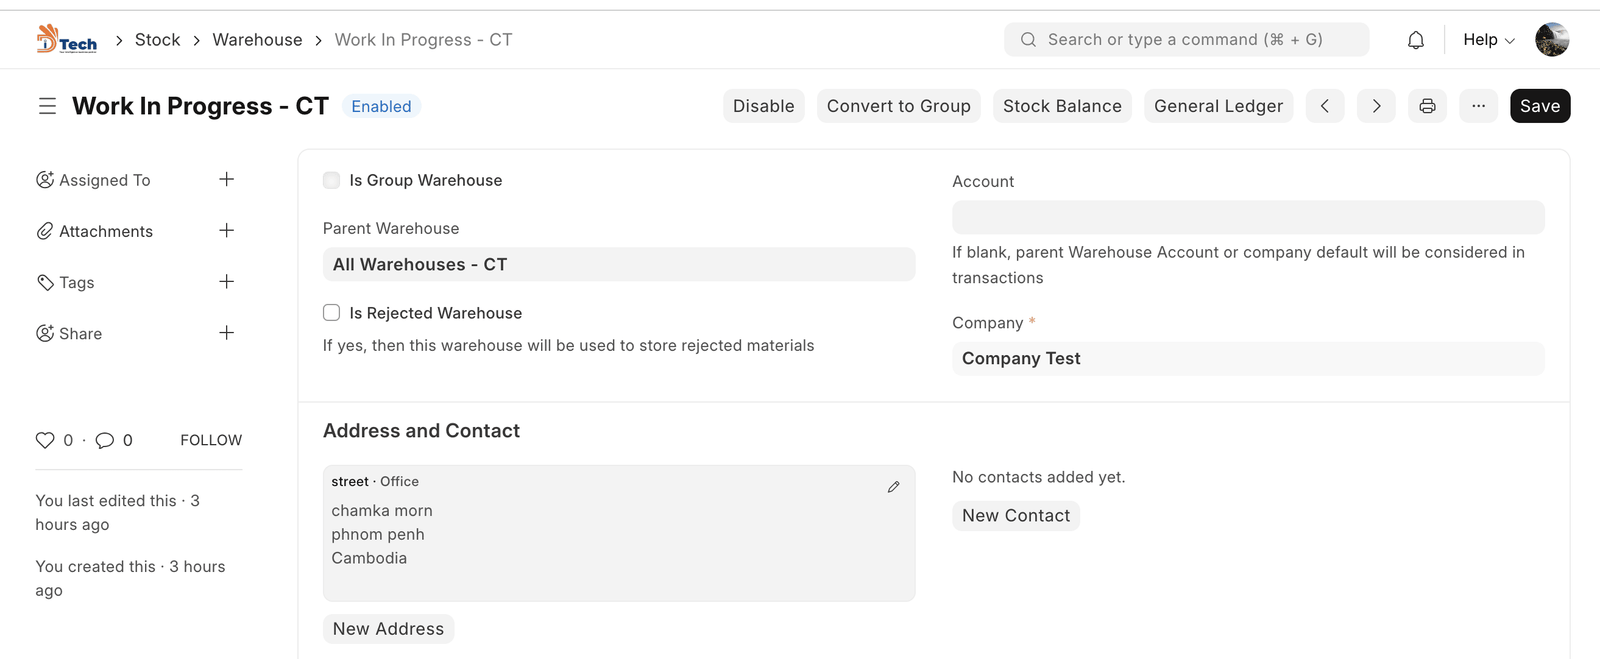Expand the Help dropdown menu
Image resolution: width=1600 pixels, height=659 pixels.
pos(1488,40)
